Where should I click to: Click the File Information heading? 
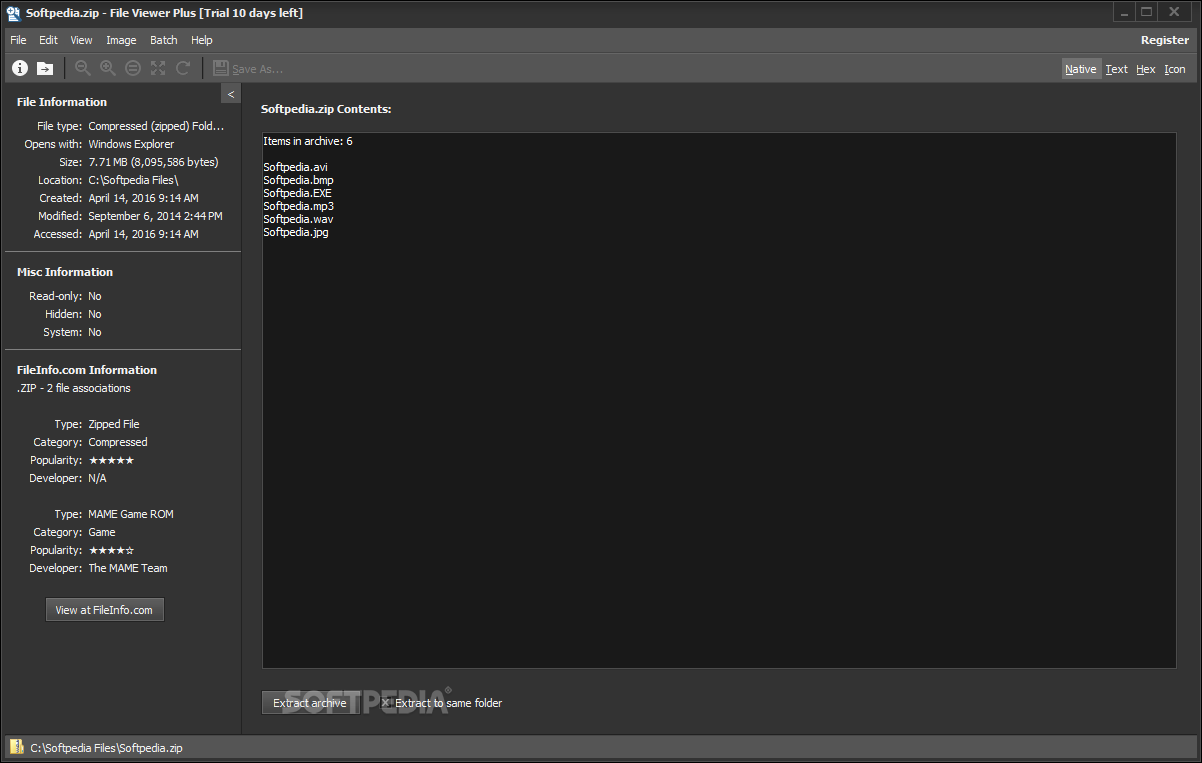tap(62, 102)
